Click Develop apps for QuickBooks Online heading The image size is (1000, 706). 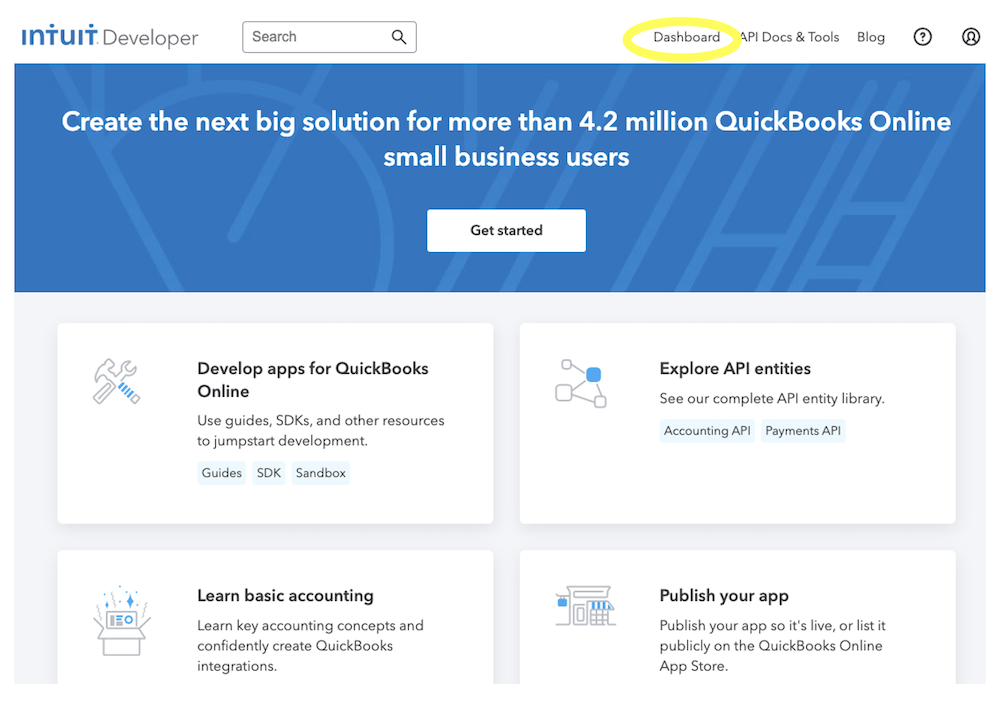coord(312,379)
